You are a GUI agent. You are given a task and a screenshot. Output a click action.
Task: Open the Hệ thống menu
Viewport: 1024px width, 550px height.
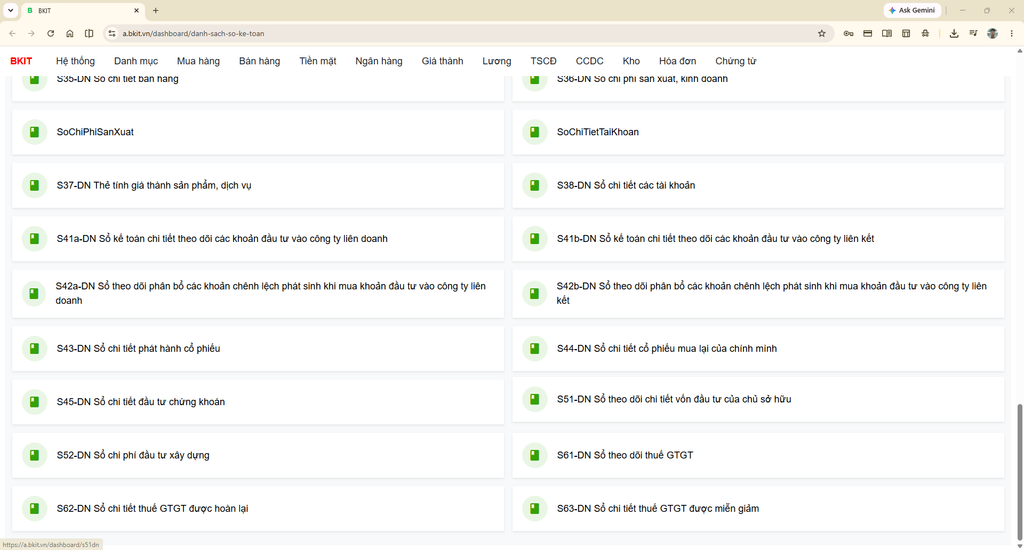click(x=75, y=61)
